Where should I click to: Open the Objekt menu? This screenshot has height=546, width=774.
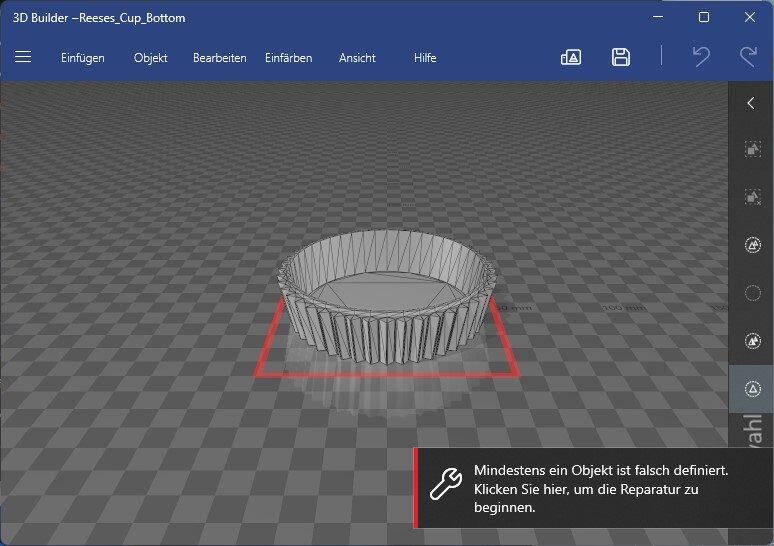[x=151, y=58]
